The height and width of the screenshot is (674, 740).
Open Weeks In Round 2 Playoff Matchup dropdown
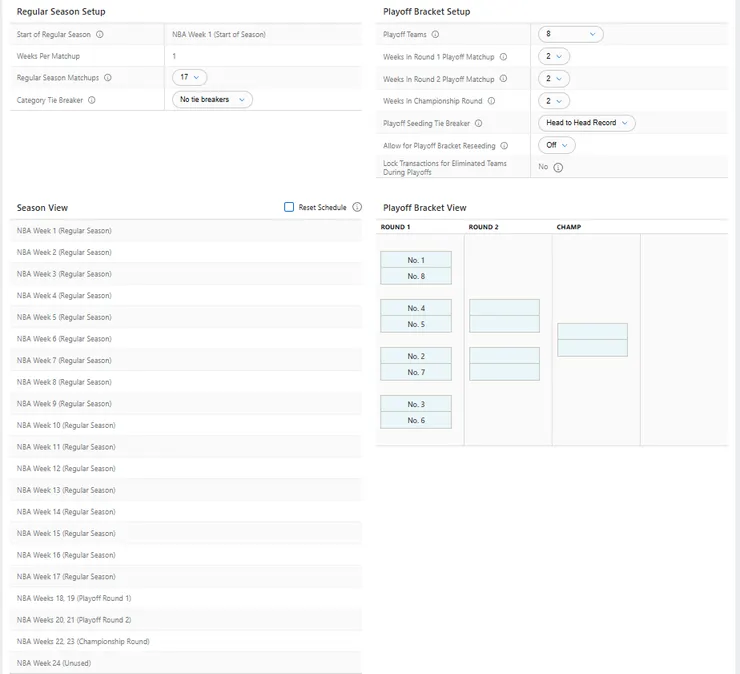click(554, 78)
